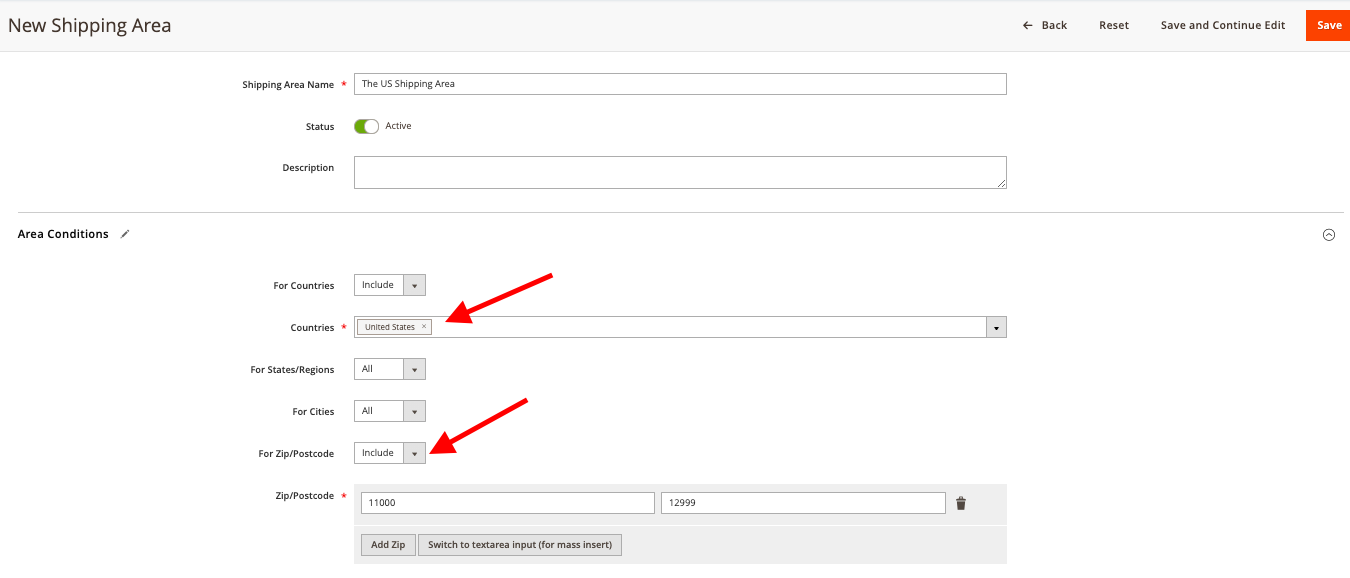Click the Active status label
This screenshot has width=1350, height=578.
[x=397, y=126]
